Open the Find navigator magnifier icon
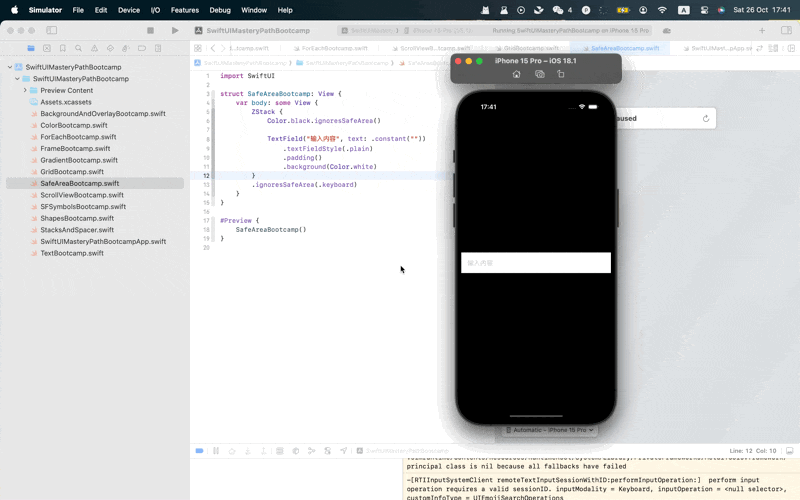Image resolution: width=800 pixels, height=500 pixels. point(78,48)
